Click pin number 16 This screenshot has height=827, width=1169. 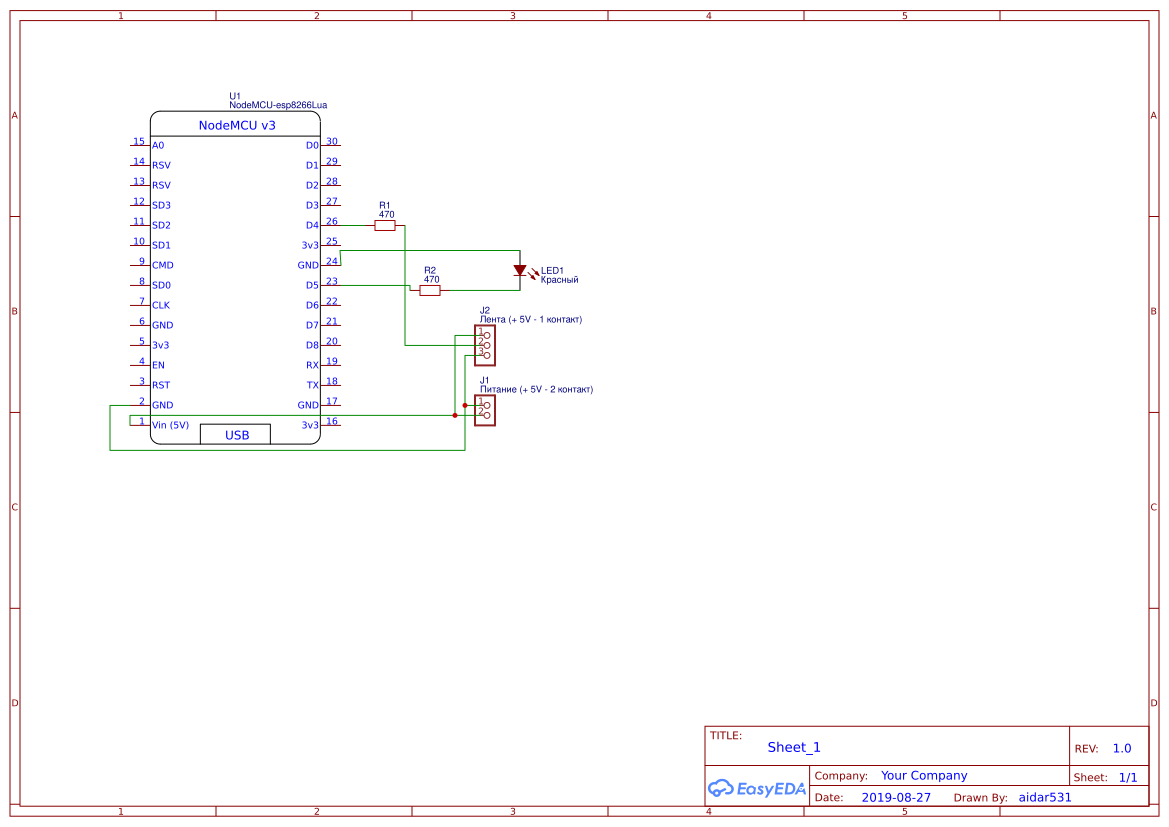tap(332, 421)
